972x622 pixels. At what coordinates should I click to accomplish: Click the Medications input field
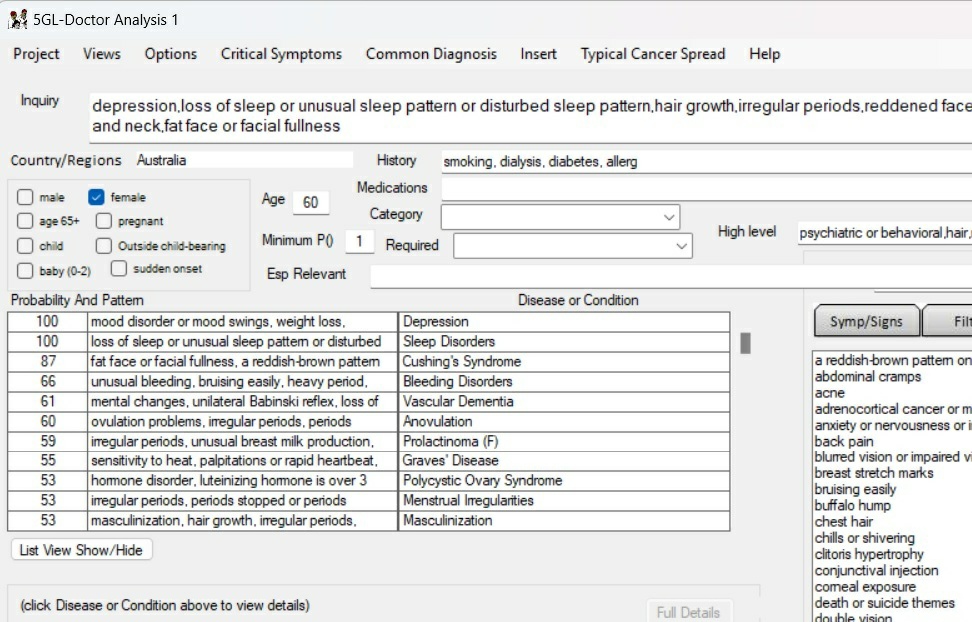(x=705, y=188)
